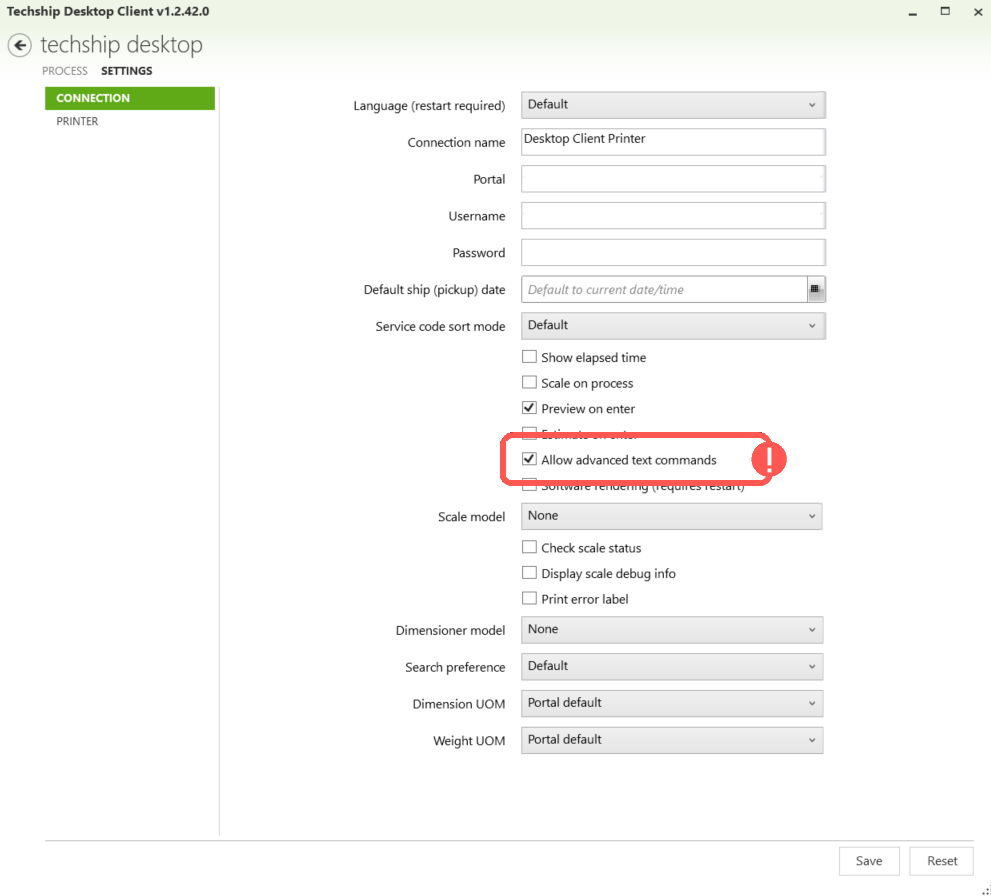Open Service code sort mode dropdown

coord(673,326)
